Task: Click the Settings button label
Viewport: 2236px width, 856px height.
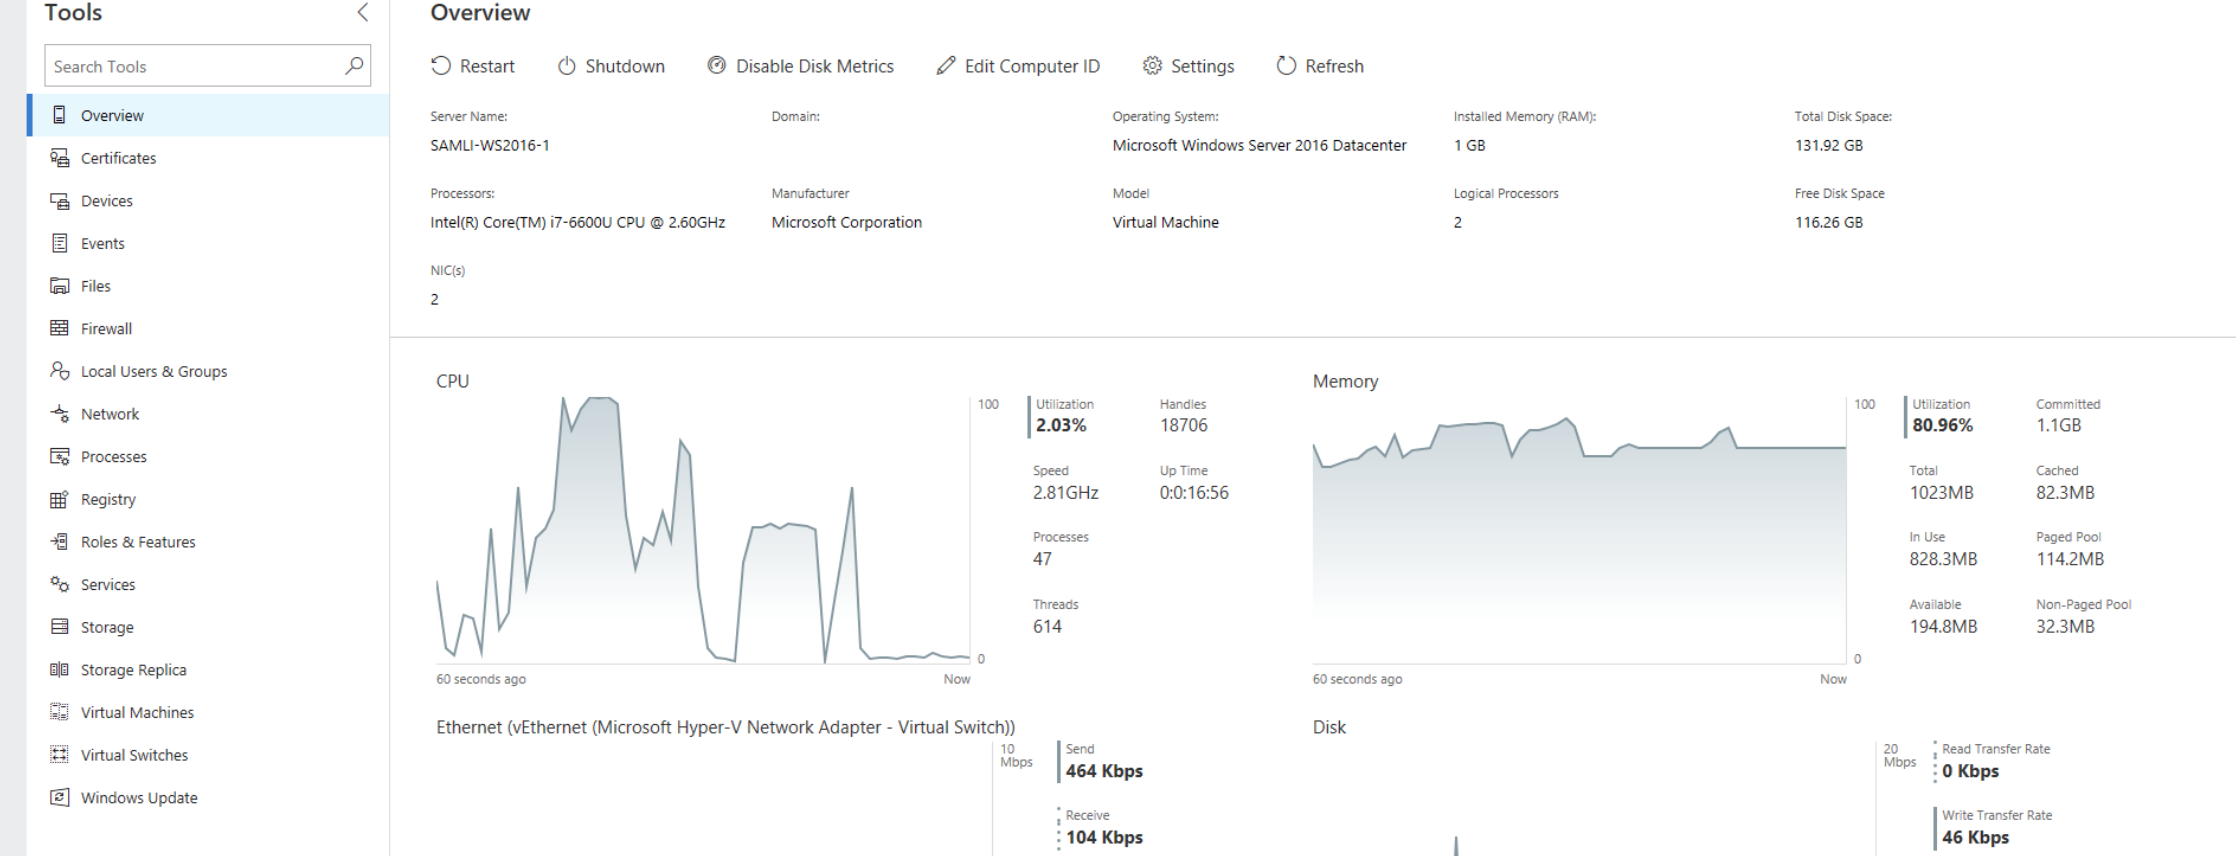Action: [1202, 66]
